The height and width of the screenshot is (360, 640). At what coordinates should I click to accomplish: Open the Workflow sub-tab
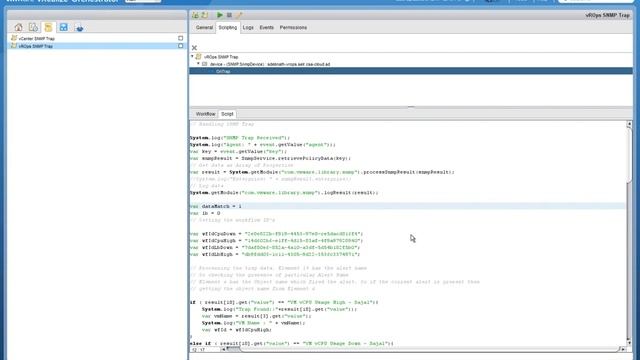pyautogui.click(x=205, y=114)
